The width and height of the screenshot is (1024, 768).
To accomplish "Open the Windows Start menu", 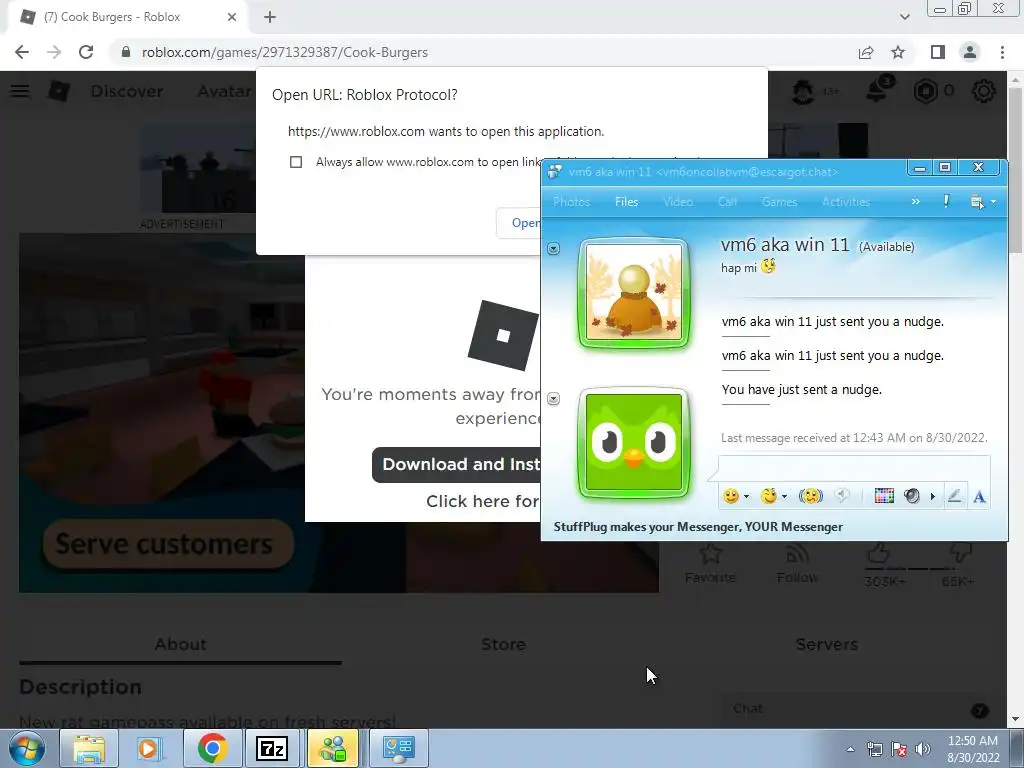I will (27, 748).
